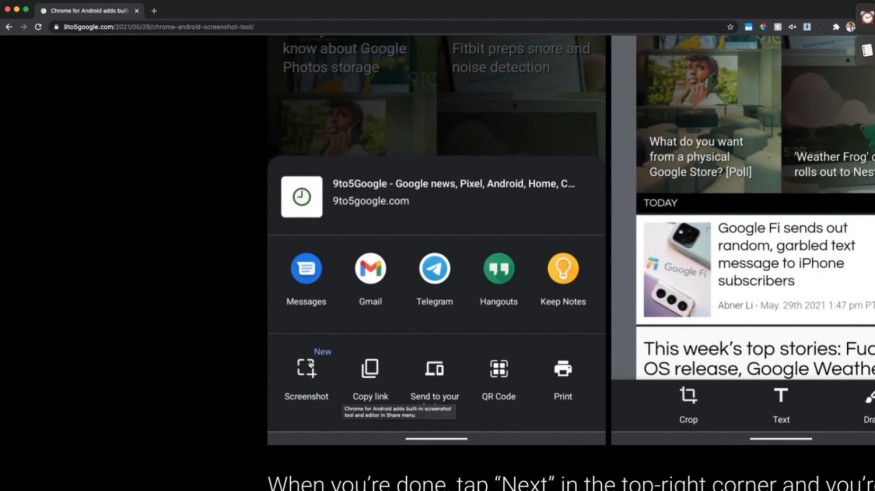Click the site lock icon
The height and width of the screenshot is (491, 875).
56,27
